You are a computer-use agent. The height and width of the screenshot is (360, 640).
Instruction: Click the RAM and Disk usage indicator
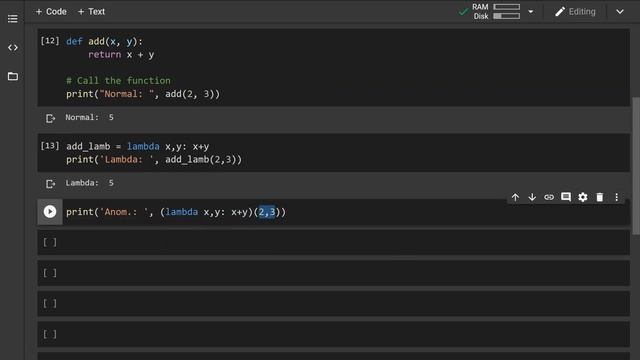click(x=496, y=11)
